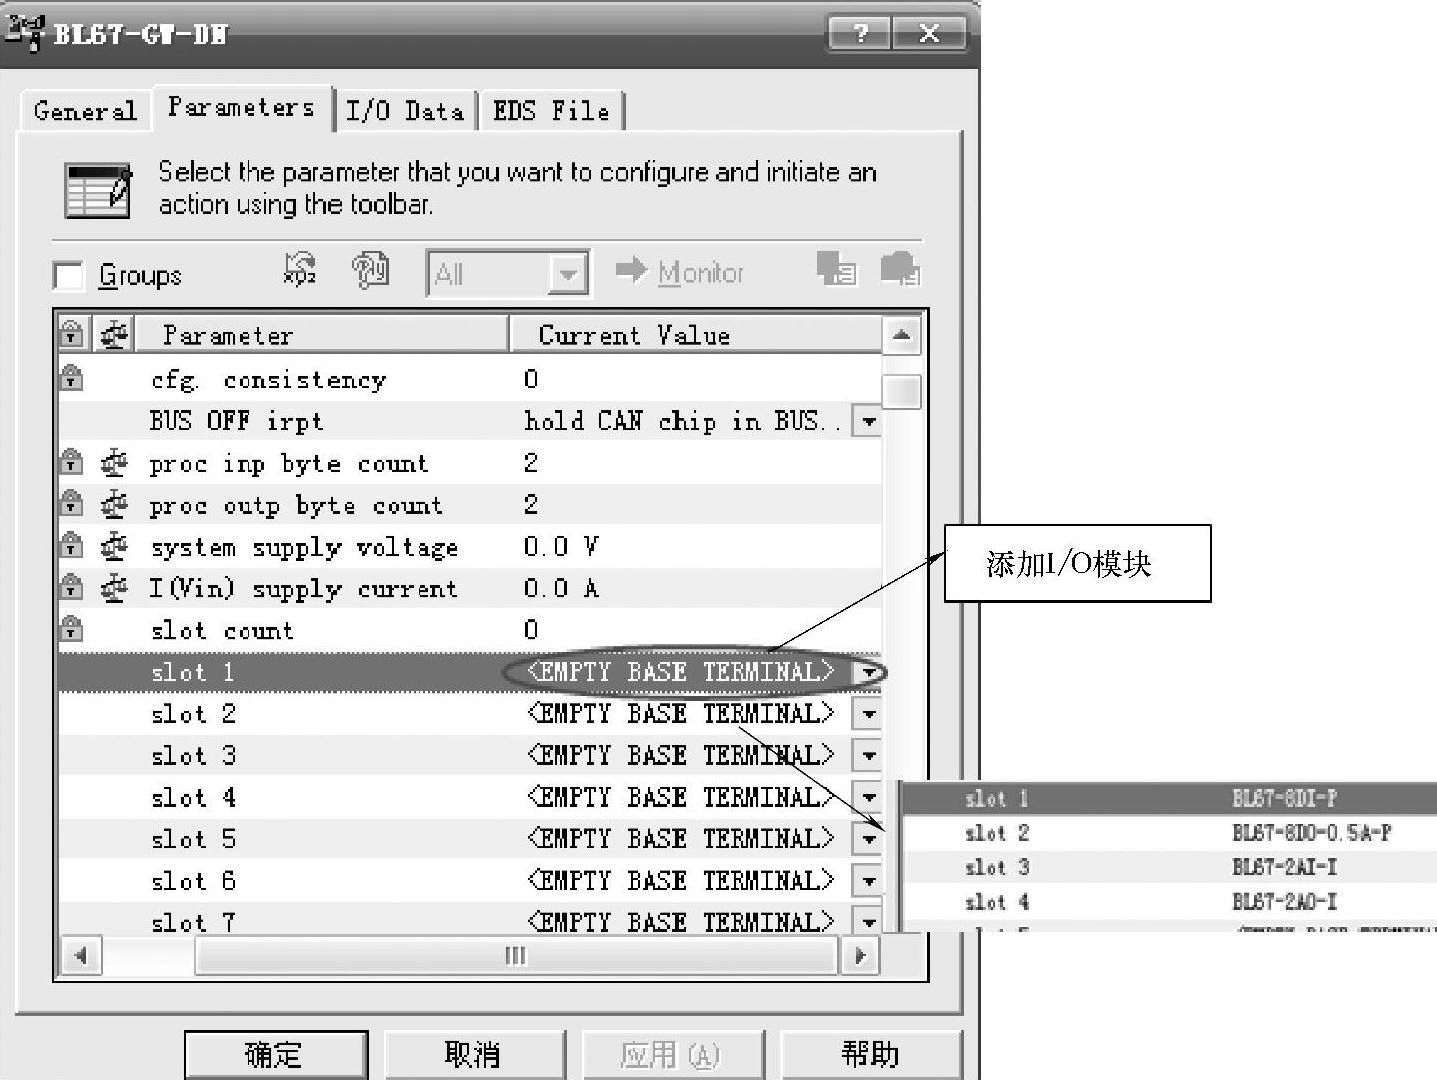Enable the Groups checkbox
Screen dimensions: 1437x1080
[x=68, y=275]
